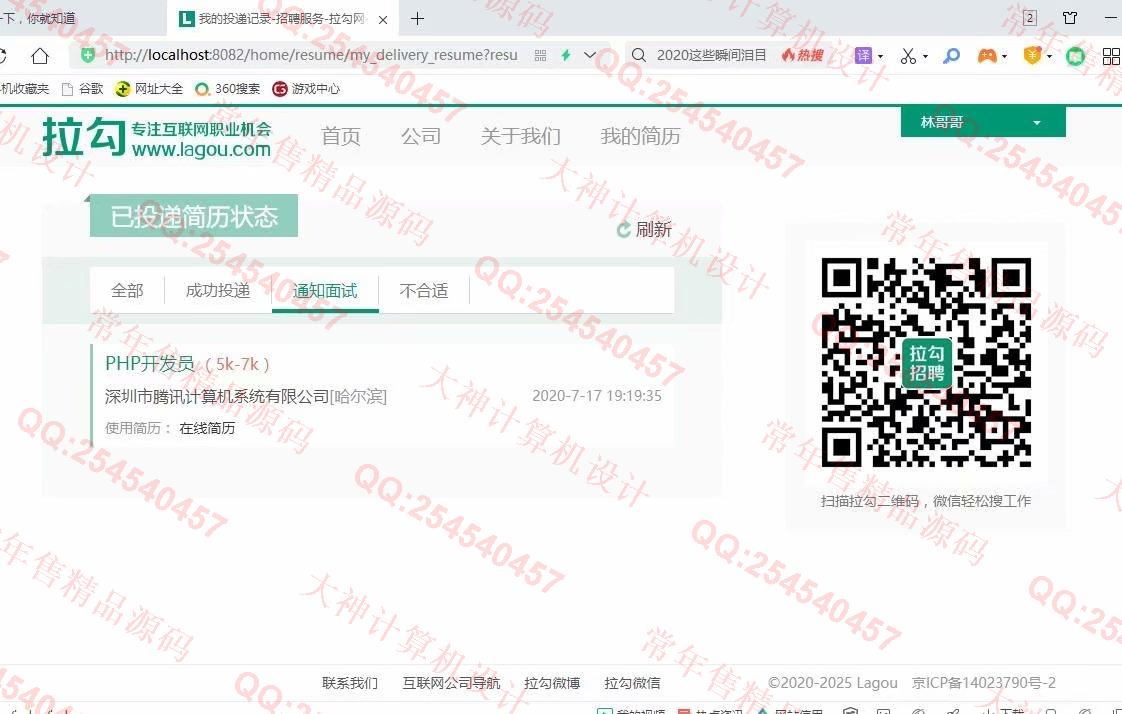The width and height of the screenshot is (1122, 714).
Task: Click the 拉勾招聘 QR code image
Action: pyautogui.click(x=926, y=362)
